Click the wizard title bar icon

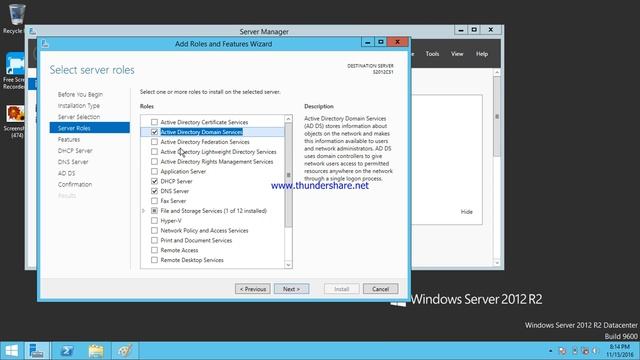coord(45,44)
